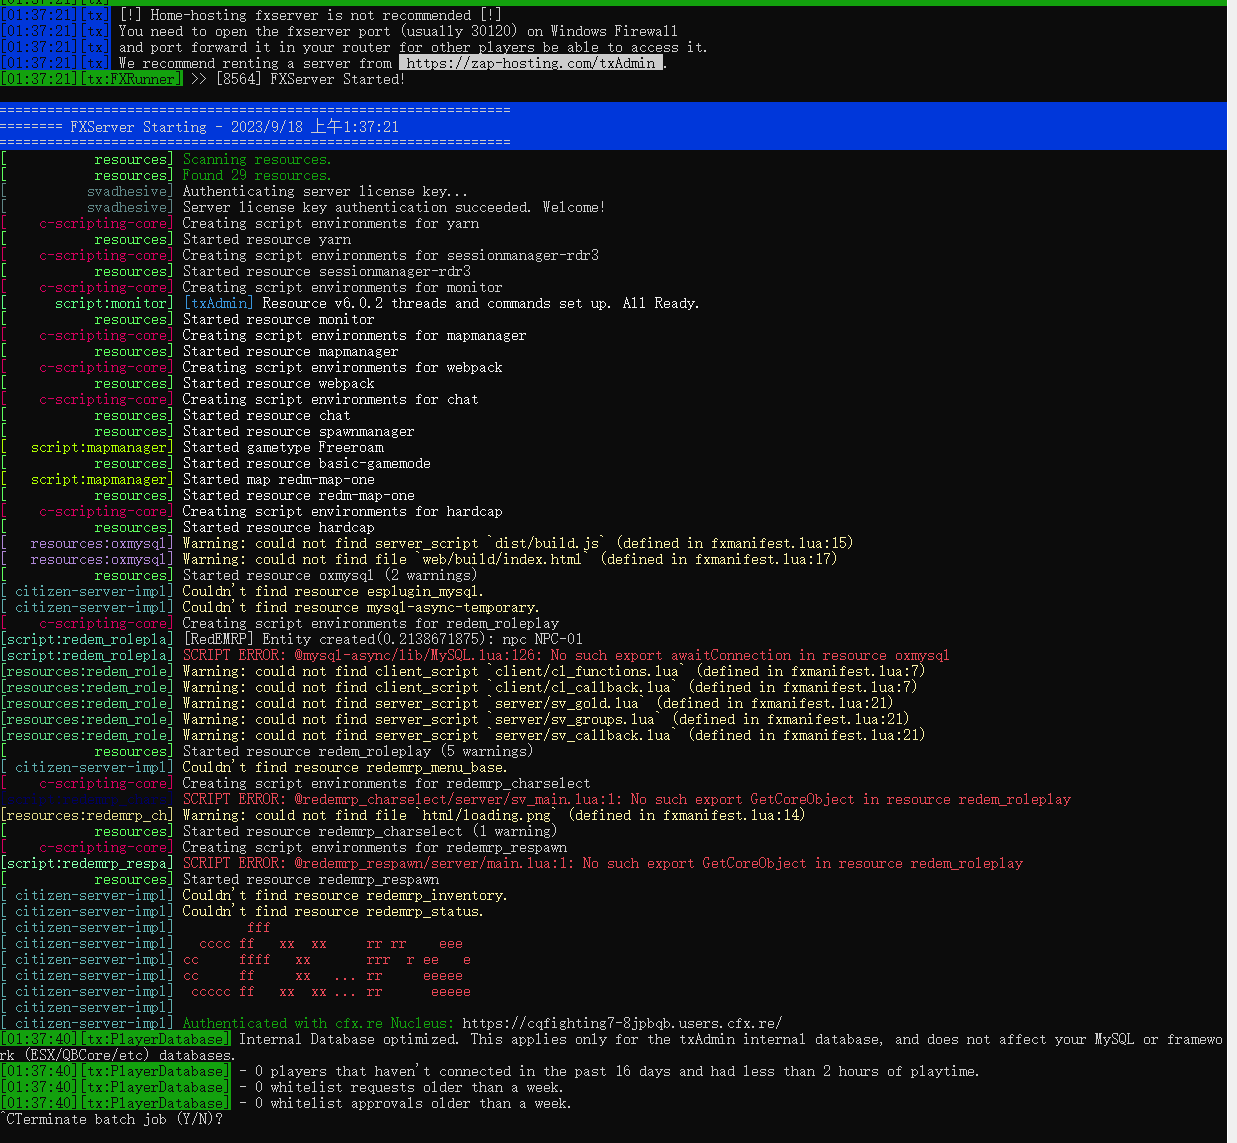Click the 'server/sv_callback.lua' warning line

point(553,735)
